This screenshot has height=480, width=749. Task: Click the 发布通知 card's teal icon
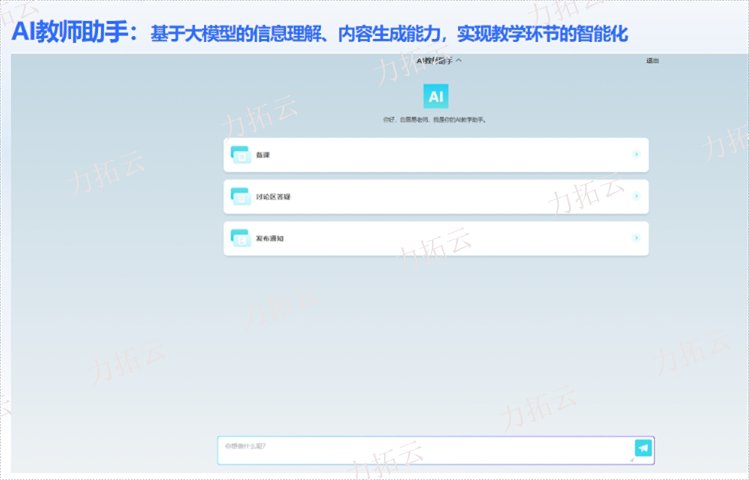pos(240,238)
